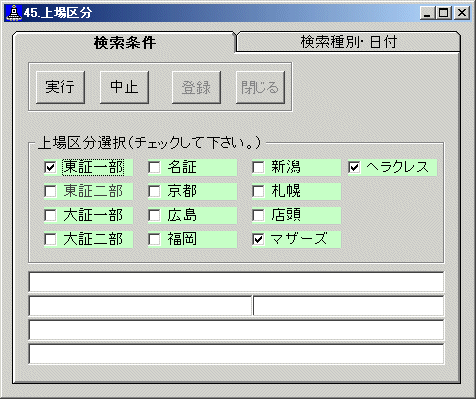Enable the 札幌 checkbox
The width and height of the screenshot is (476, 399).
258,191
